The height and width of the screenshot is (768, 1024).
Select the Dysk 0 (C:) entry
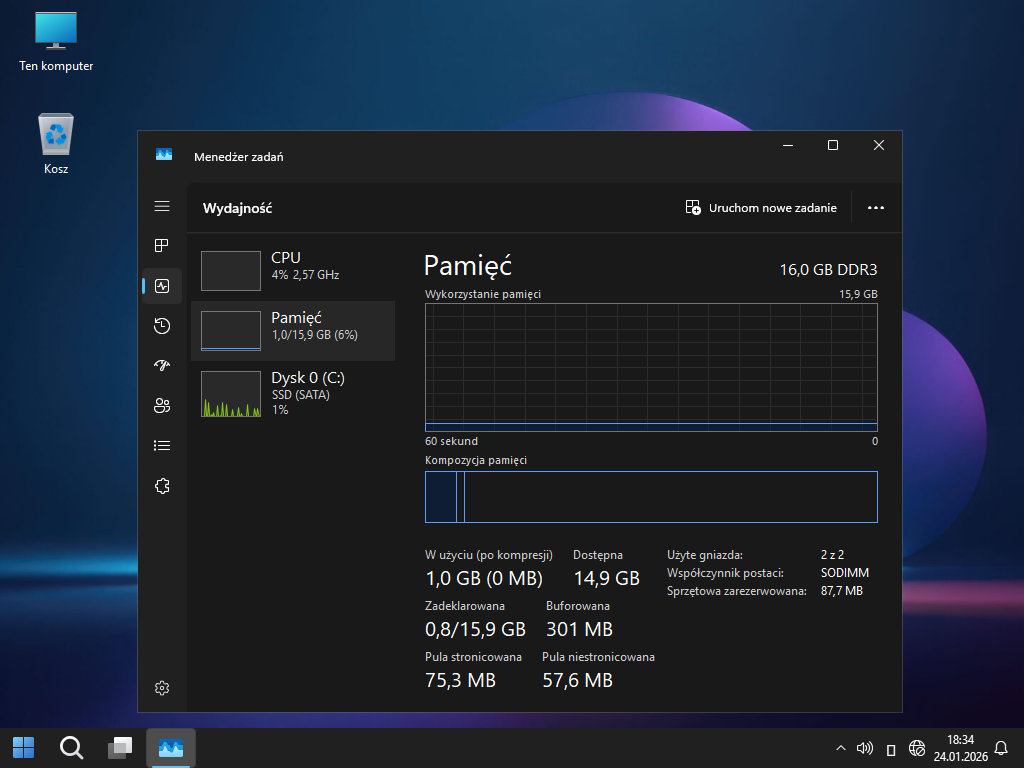point(292,393)
